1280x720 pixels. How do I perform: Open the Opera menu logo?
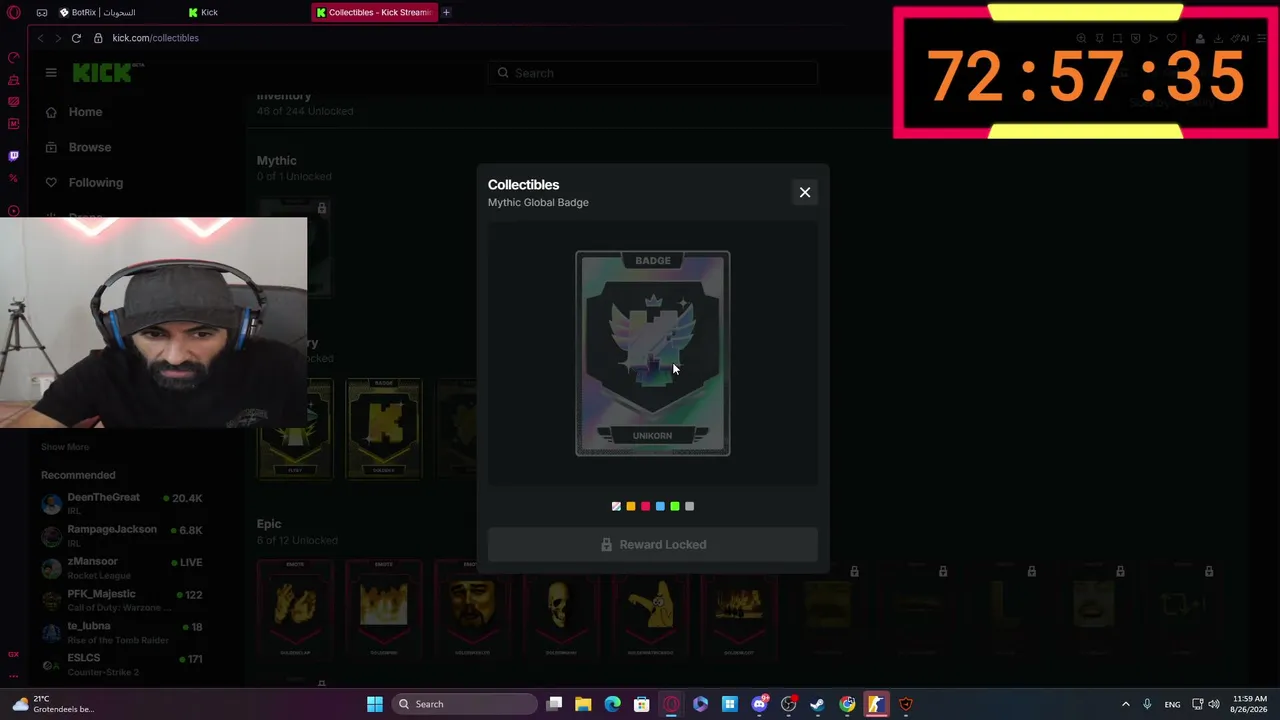13,13
